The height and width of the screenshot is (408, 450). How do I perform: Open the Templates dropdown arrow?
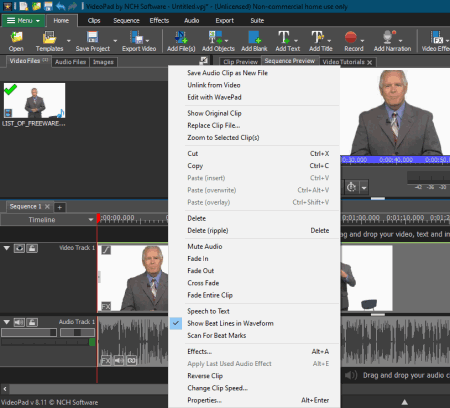click(68, 41)
